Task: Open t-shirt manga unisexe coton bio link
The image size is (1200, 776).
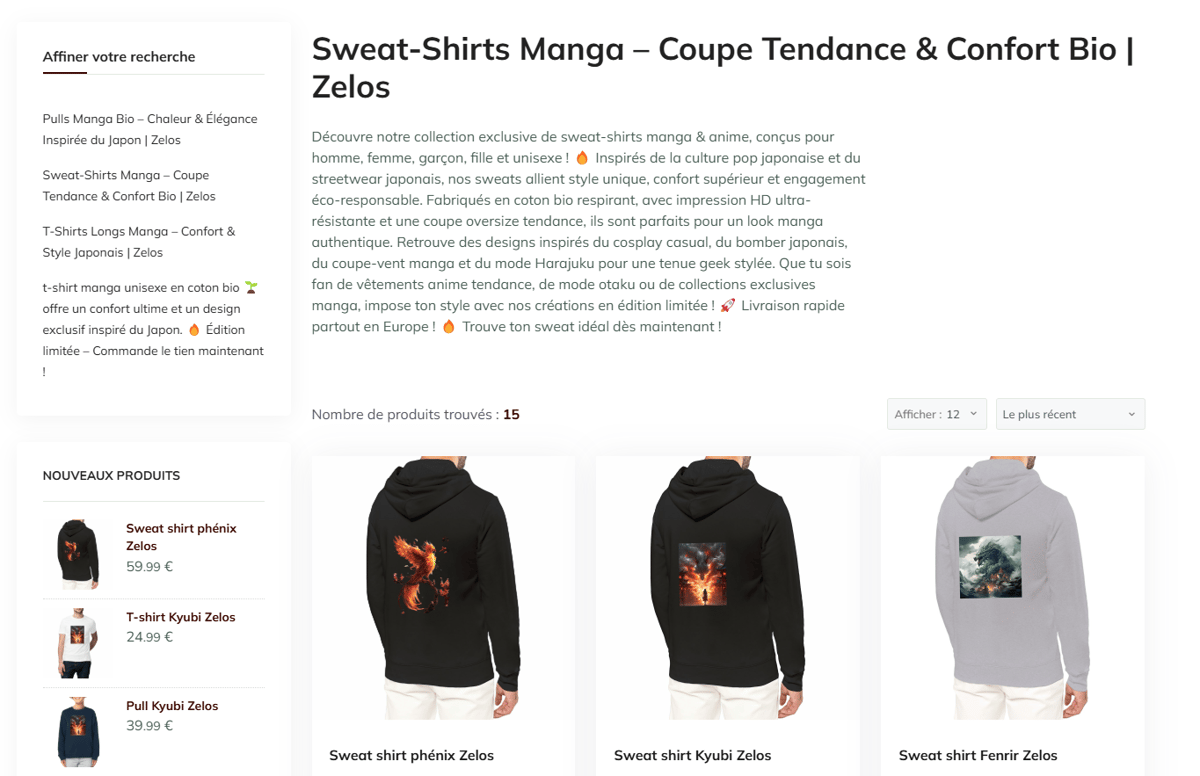Action: point(153,329)
